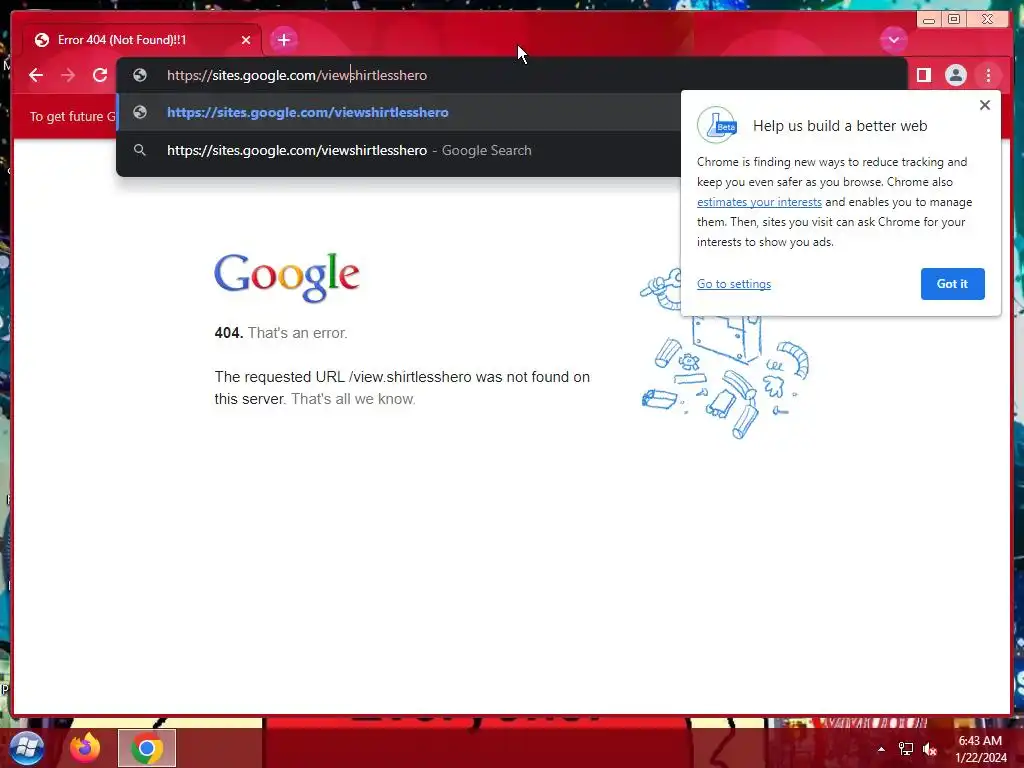The height and width of the screenshot is (768, 1024).
Task: Close the Error 404 tab
Action: click(x=246, y=40)
